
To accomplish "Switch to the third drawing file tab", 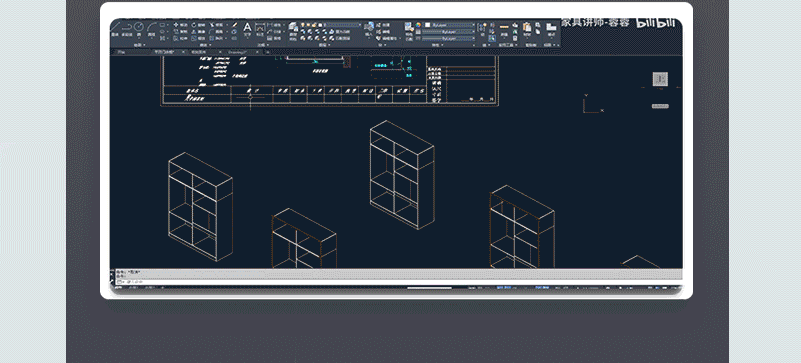I will click(x=199, y=52).
